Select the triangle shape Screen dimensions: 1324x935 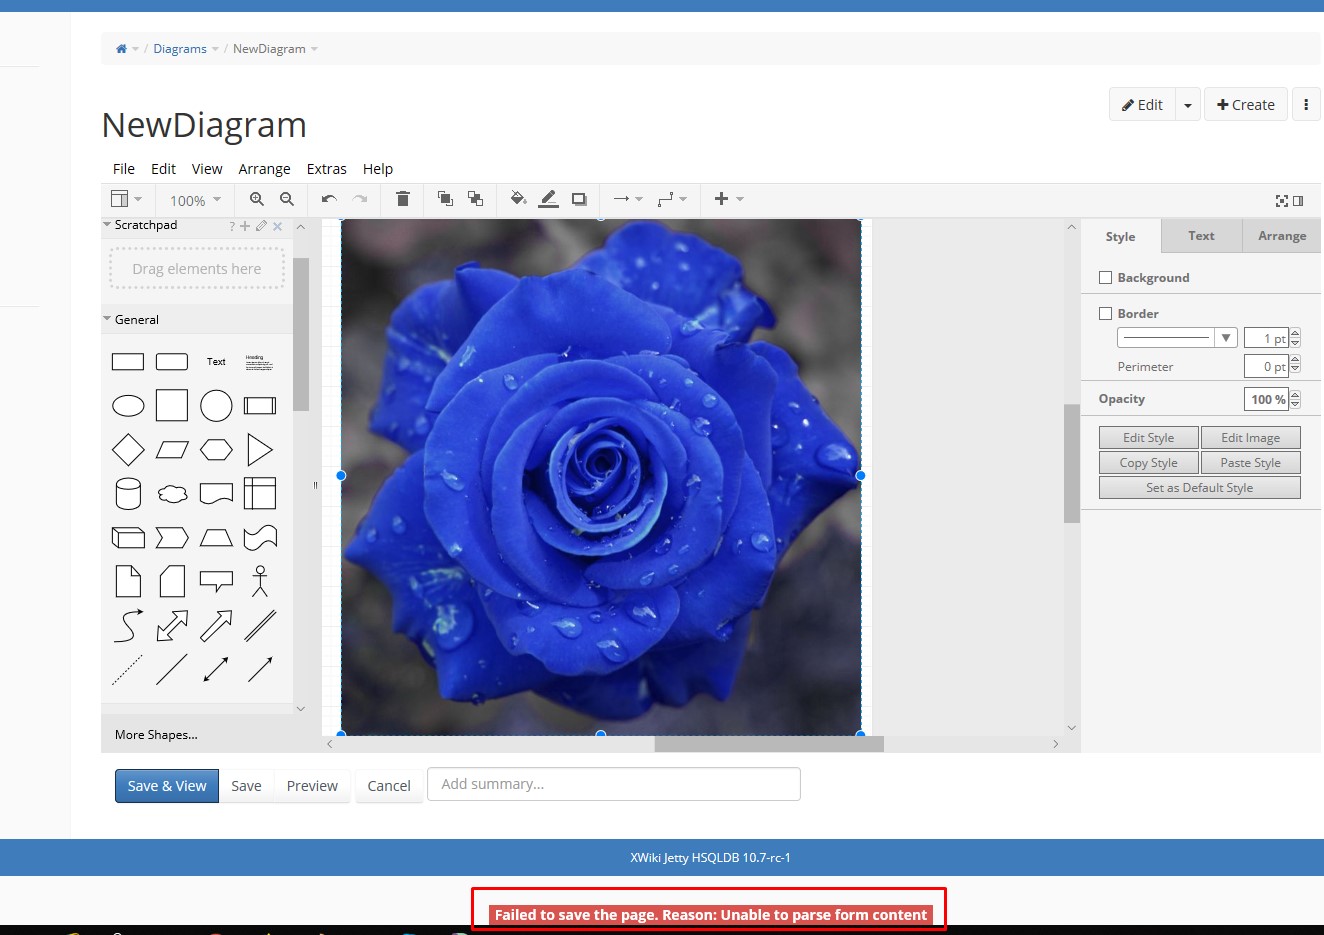(x=260, y=450)
